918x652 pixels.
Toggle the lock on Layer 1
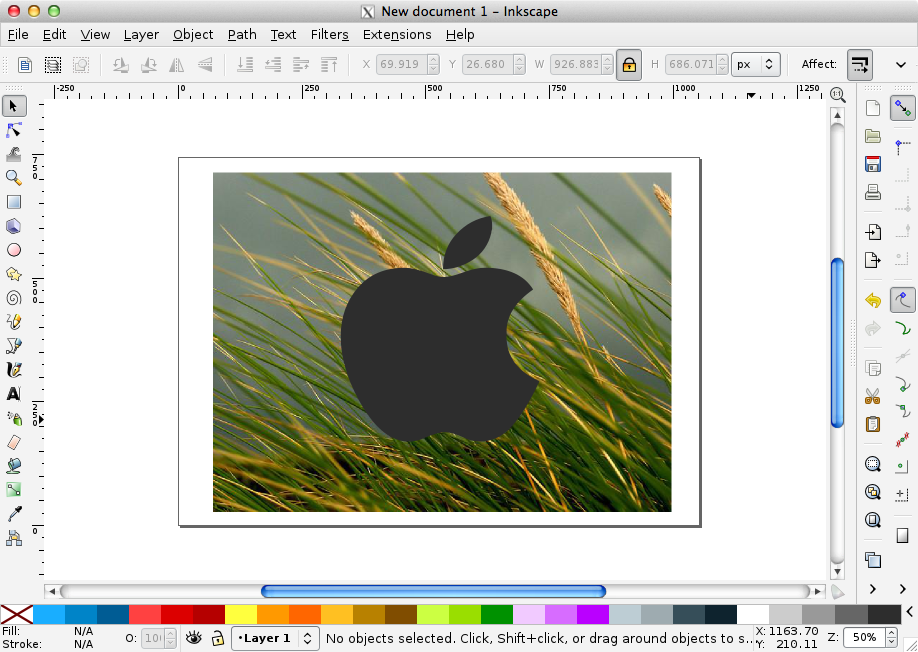[x=218, y=638]
